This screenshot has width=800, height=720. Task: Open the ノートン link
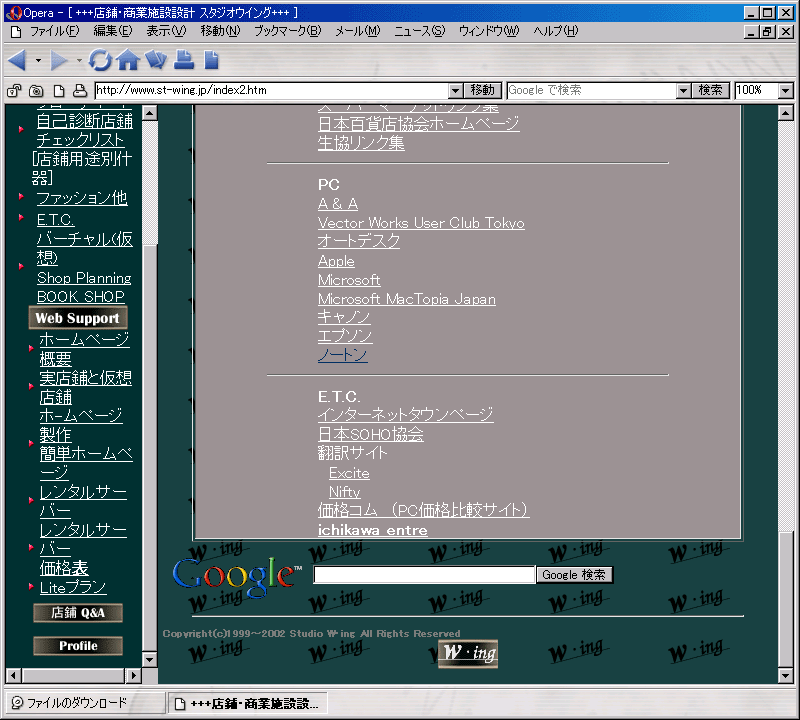(342, 355)
